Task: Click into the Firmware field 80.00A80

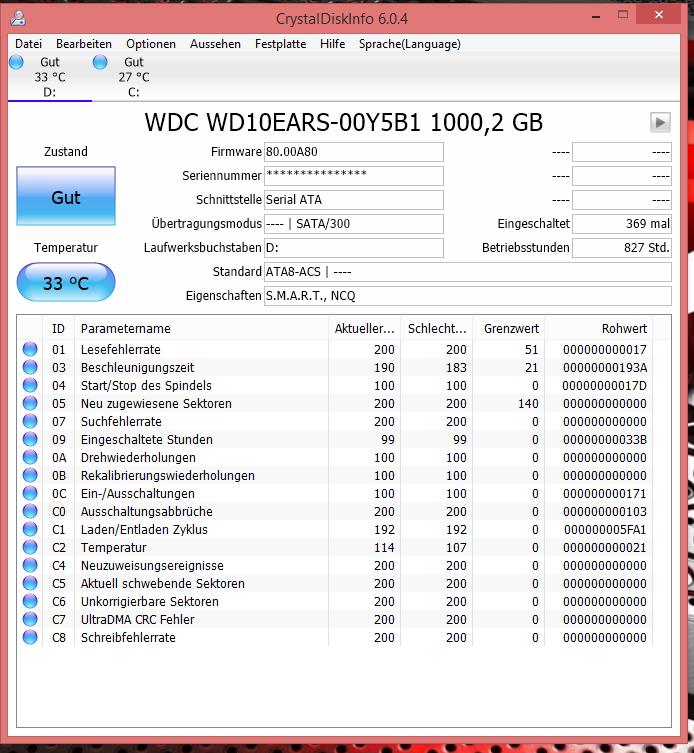Action: point(353,152)
